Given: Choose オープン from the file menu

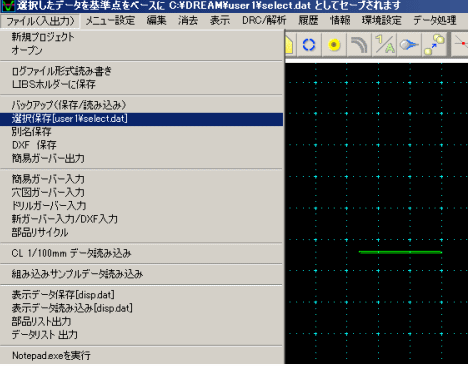Looking at the screenshot, I should [x=141, y=50].
